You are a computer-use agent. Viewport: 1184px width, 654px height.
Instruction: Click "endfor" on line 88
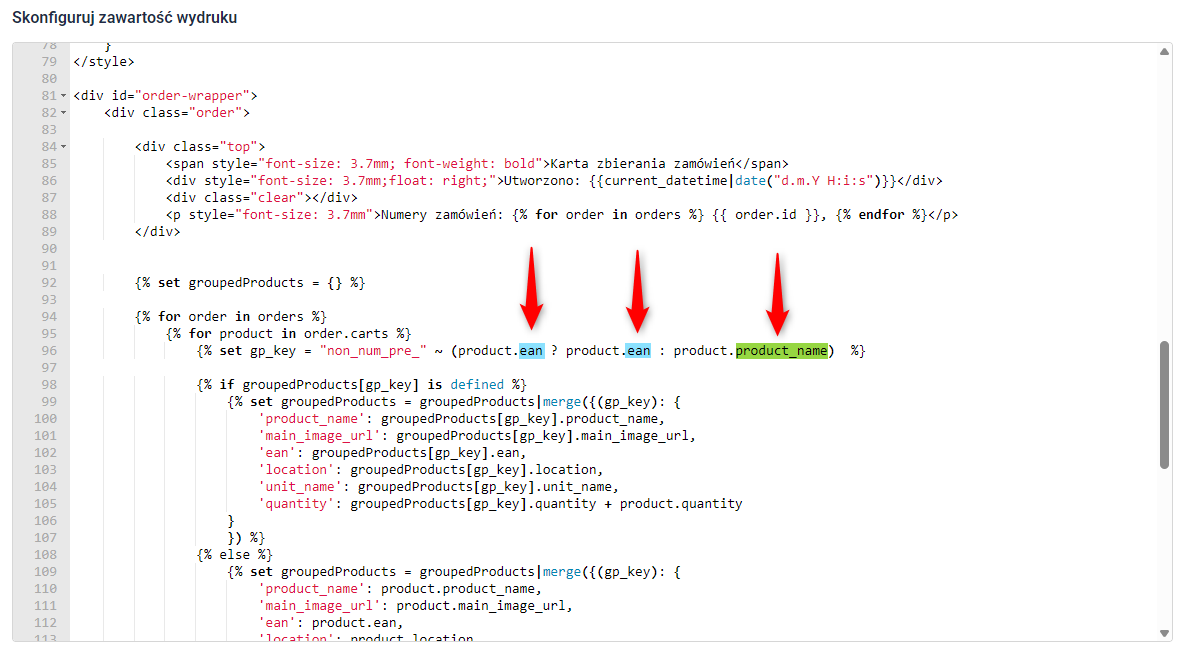[881, 214]
